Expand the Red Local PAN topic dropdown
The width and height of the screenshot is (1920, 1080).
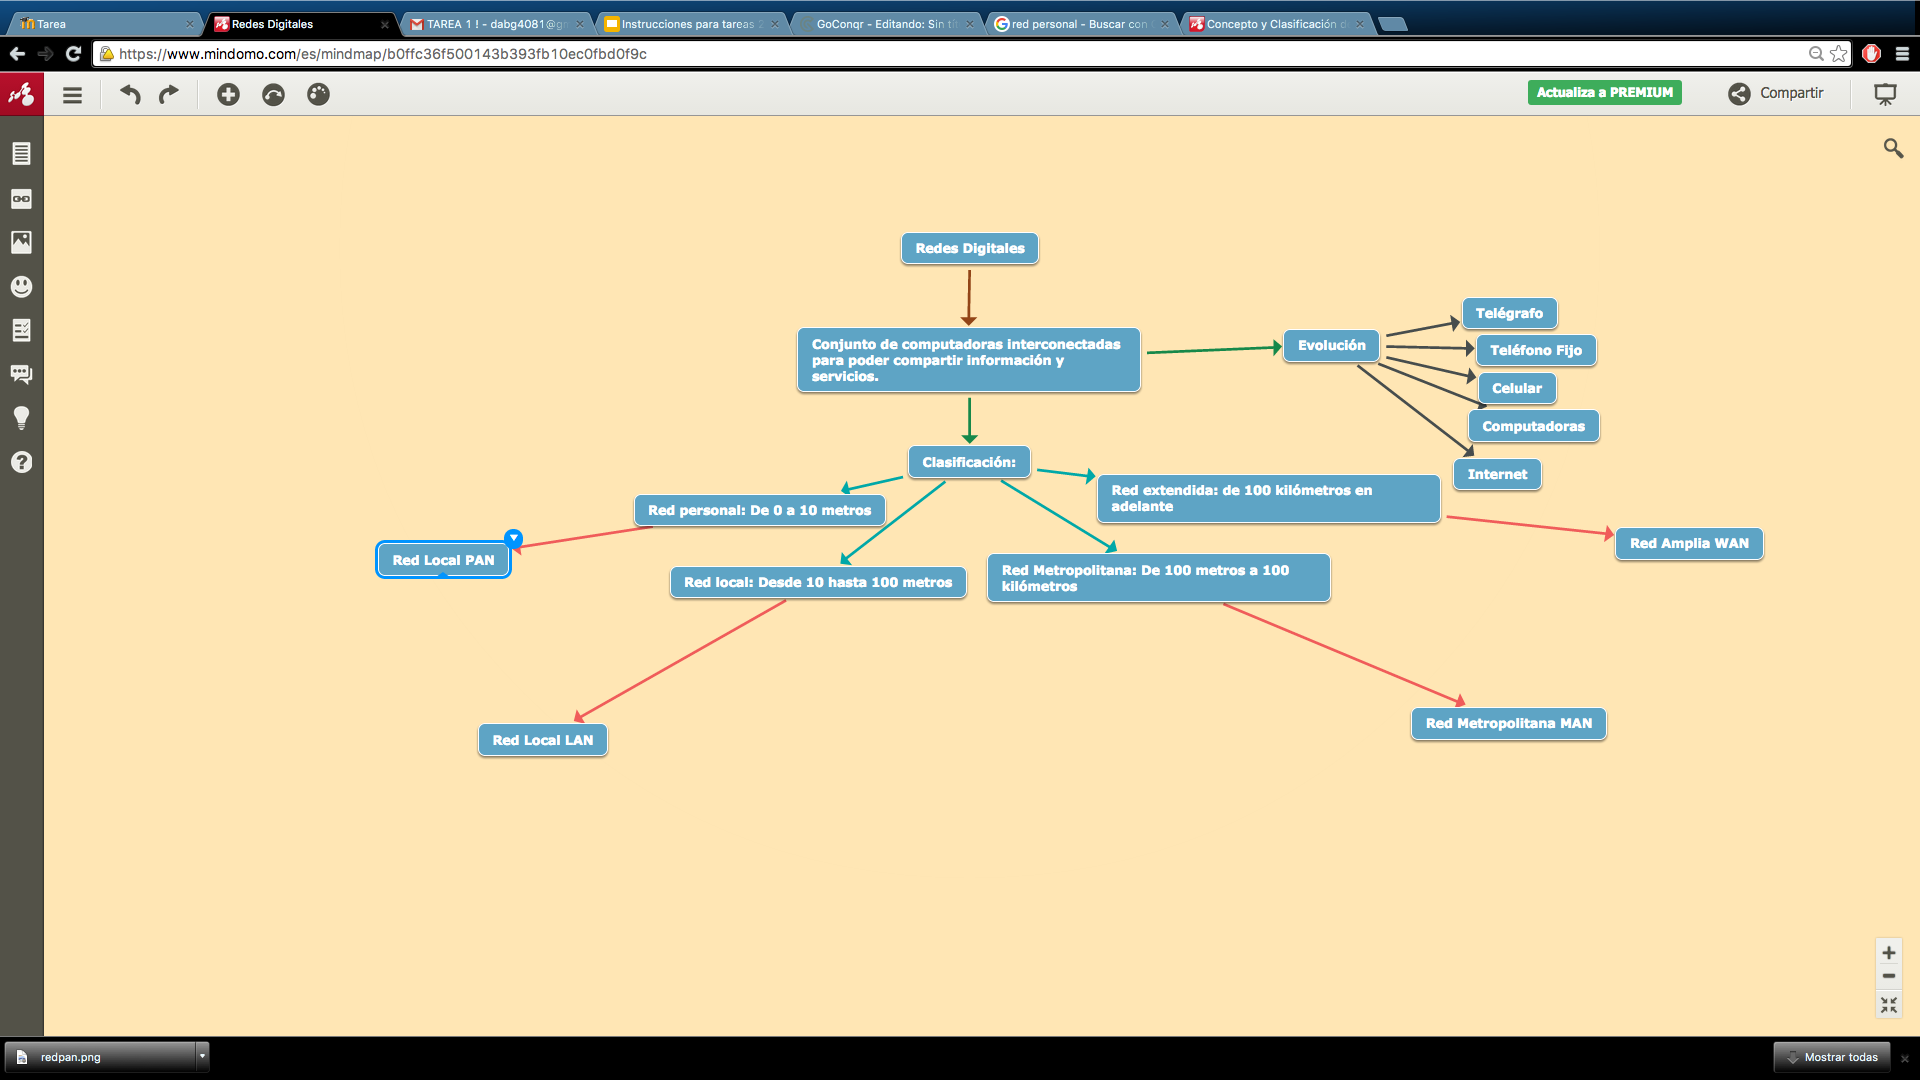pos(513,538)
